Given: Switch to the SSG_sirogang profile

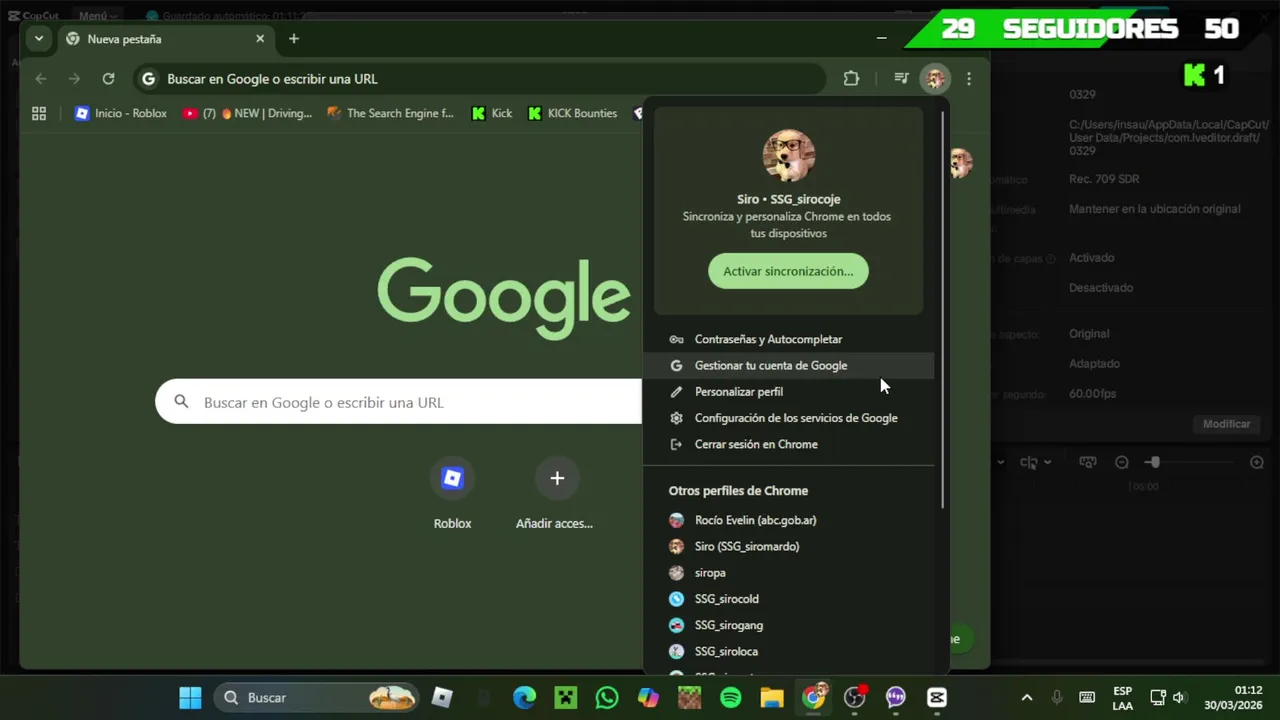Looking at the screenshot, I should 789,625.
